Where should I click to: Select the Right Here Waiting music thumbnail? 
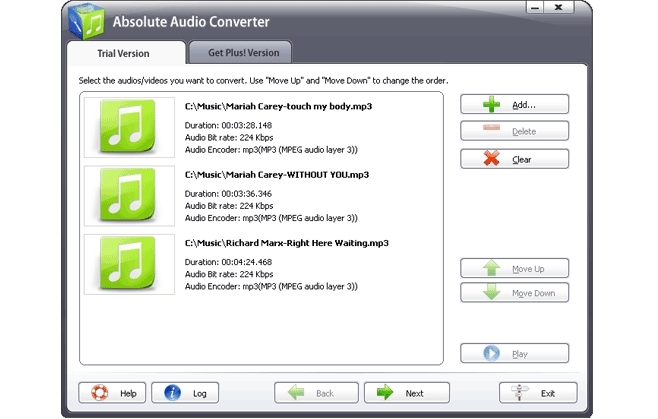coord(129,264)
